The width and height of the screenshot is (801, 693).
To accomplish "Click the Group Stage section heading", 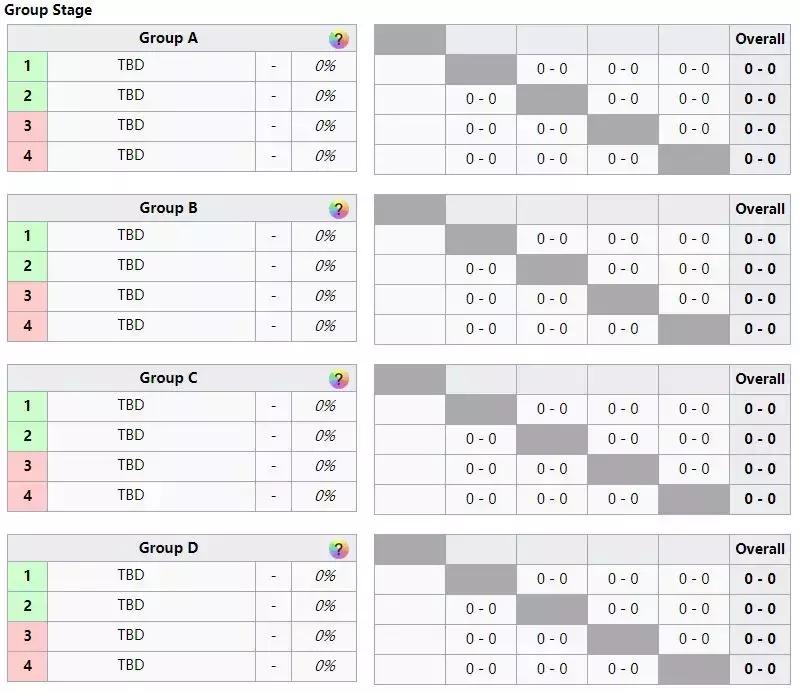I will 50,10.
